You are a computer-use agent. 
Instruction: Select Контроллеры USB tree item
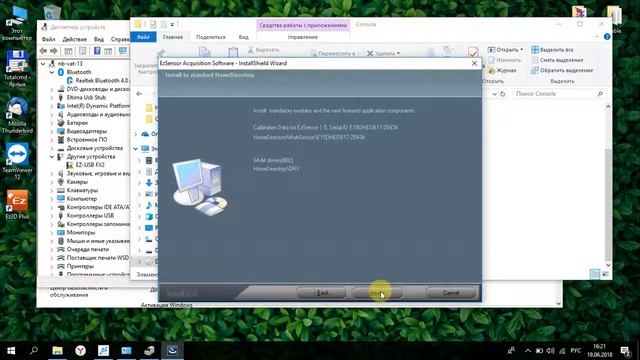point(90,216)
